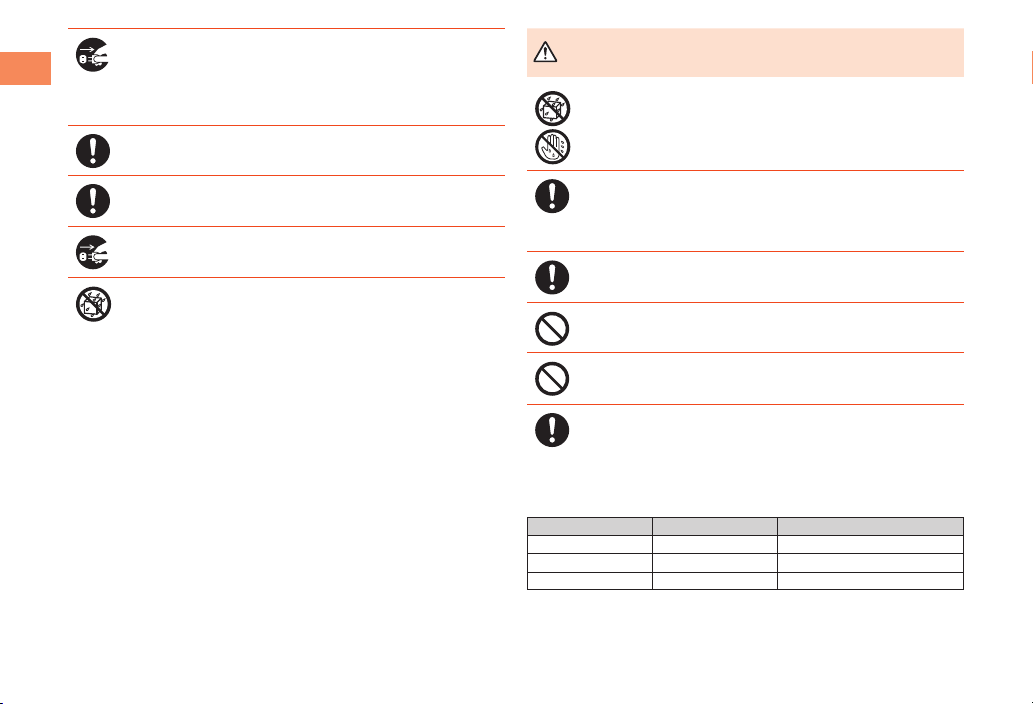The image size is (1033, 704).
Task: Click the middle gray header cell of the table
Action: pyautogui.click(x=715, y=526)
